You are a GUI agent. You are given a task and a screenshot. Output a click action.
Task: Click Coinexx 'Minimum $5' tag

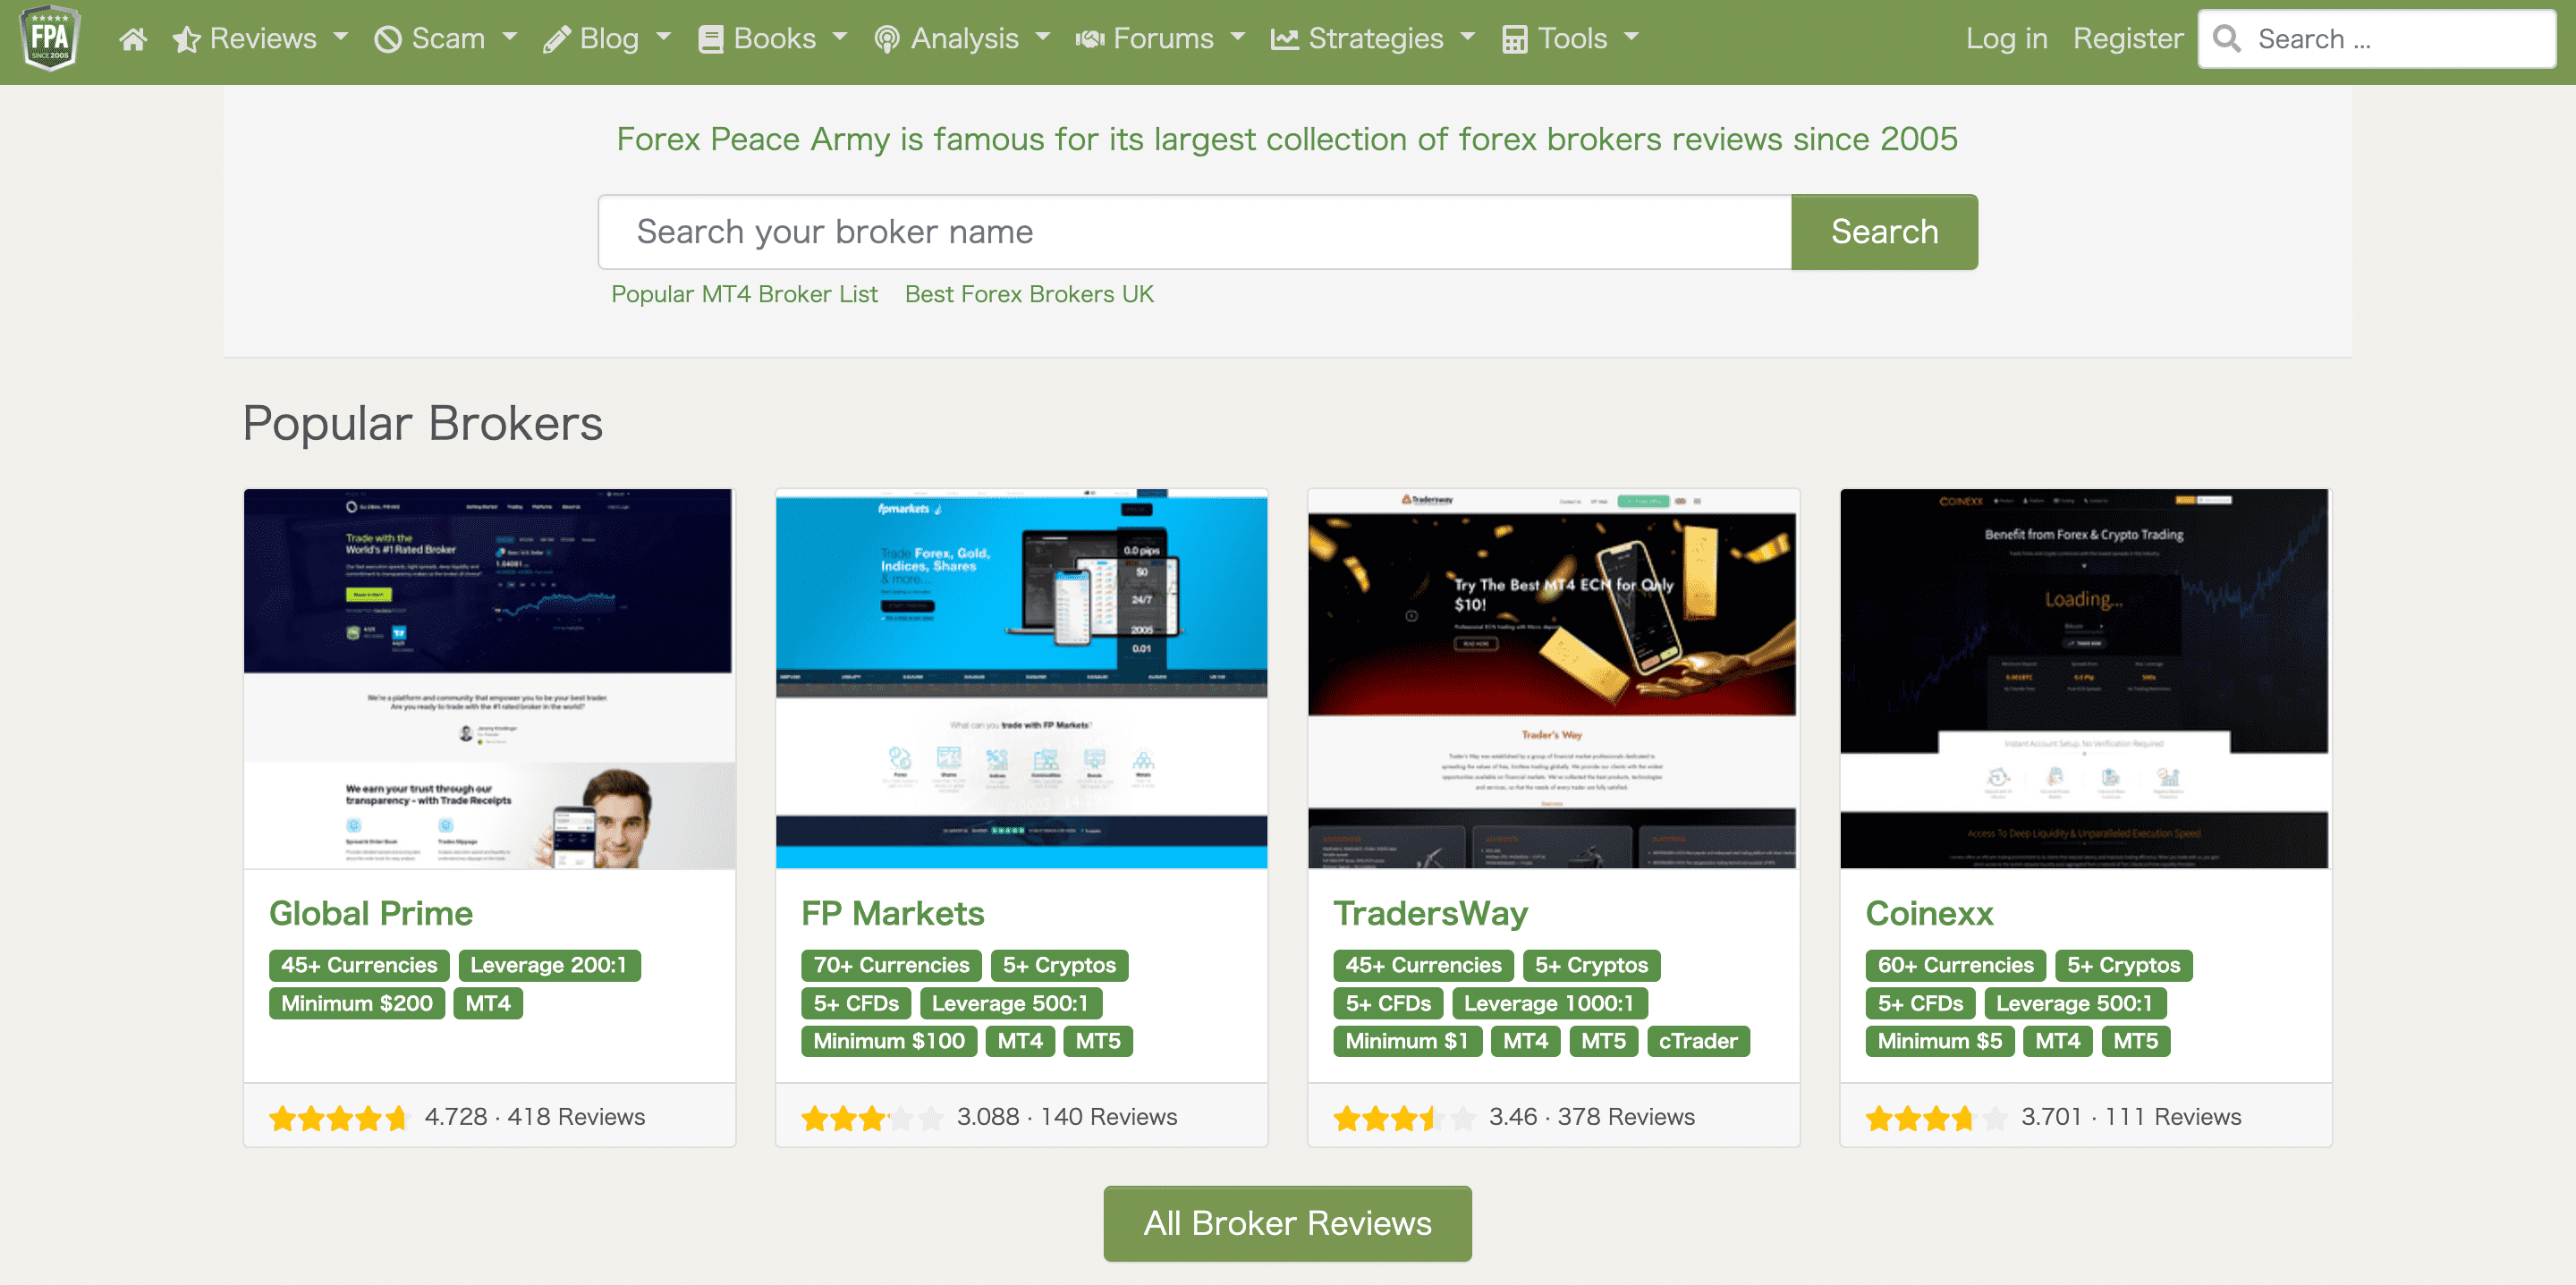[1940, 1041]
